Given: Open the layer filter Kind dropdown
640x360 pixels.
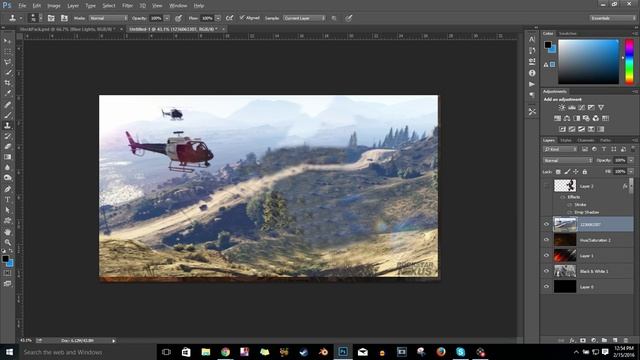Looking at the screenshot, I should (560, 149).
